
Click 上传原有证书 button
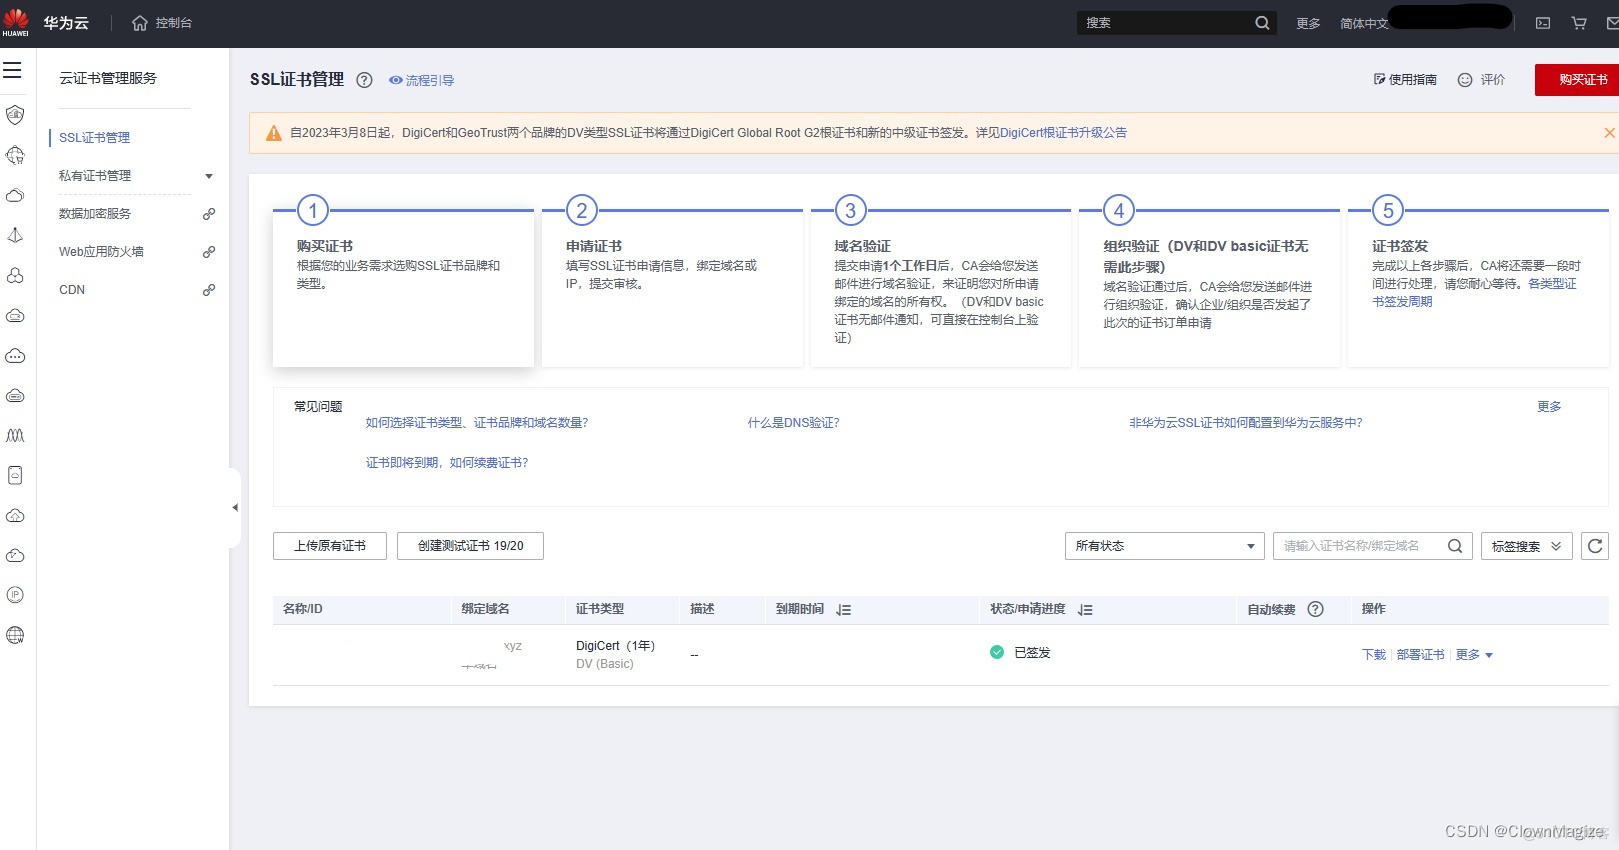tap(330, 546)
